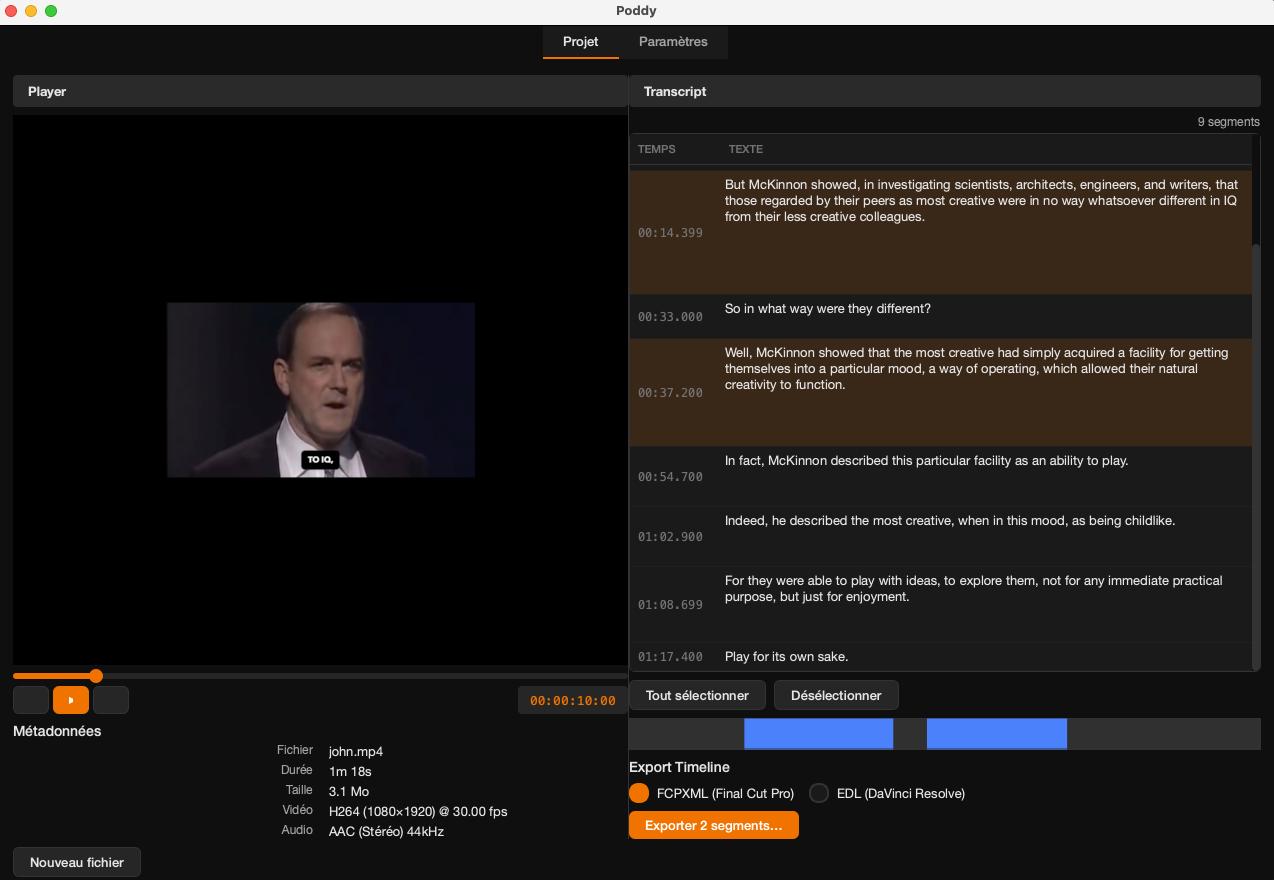Click the transport button right of play

[x=111, y=700]
